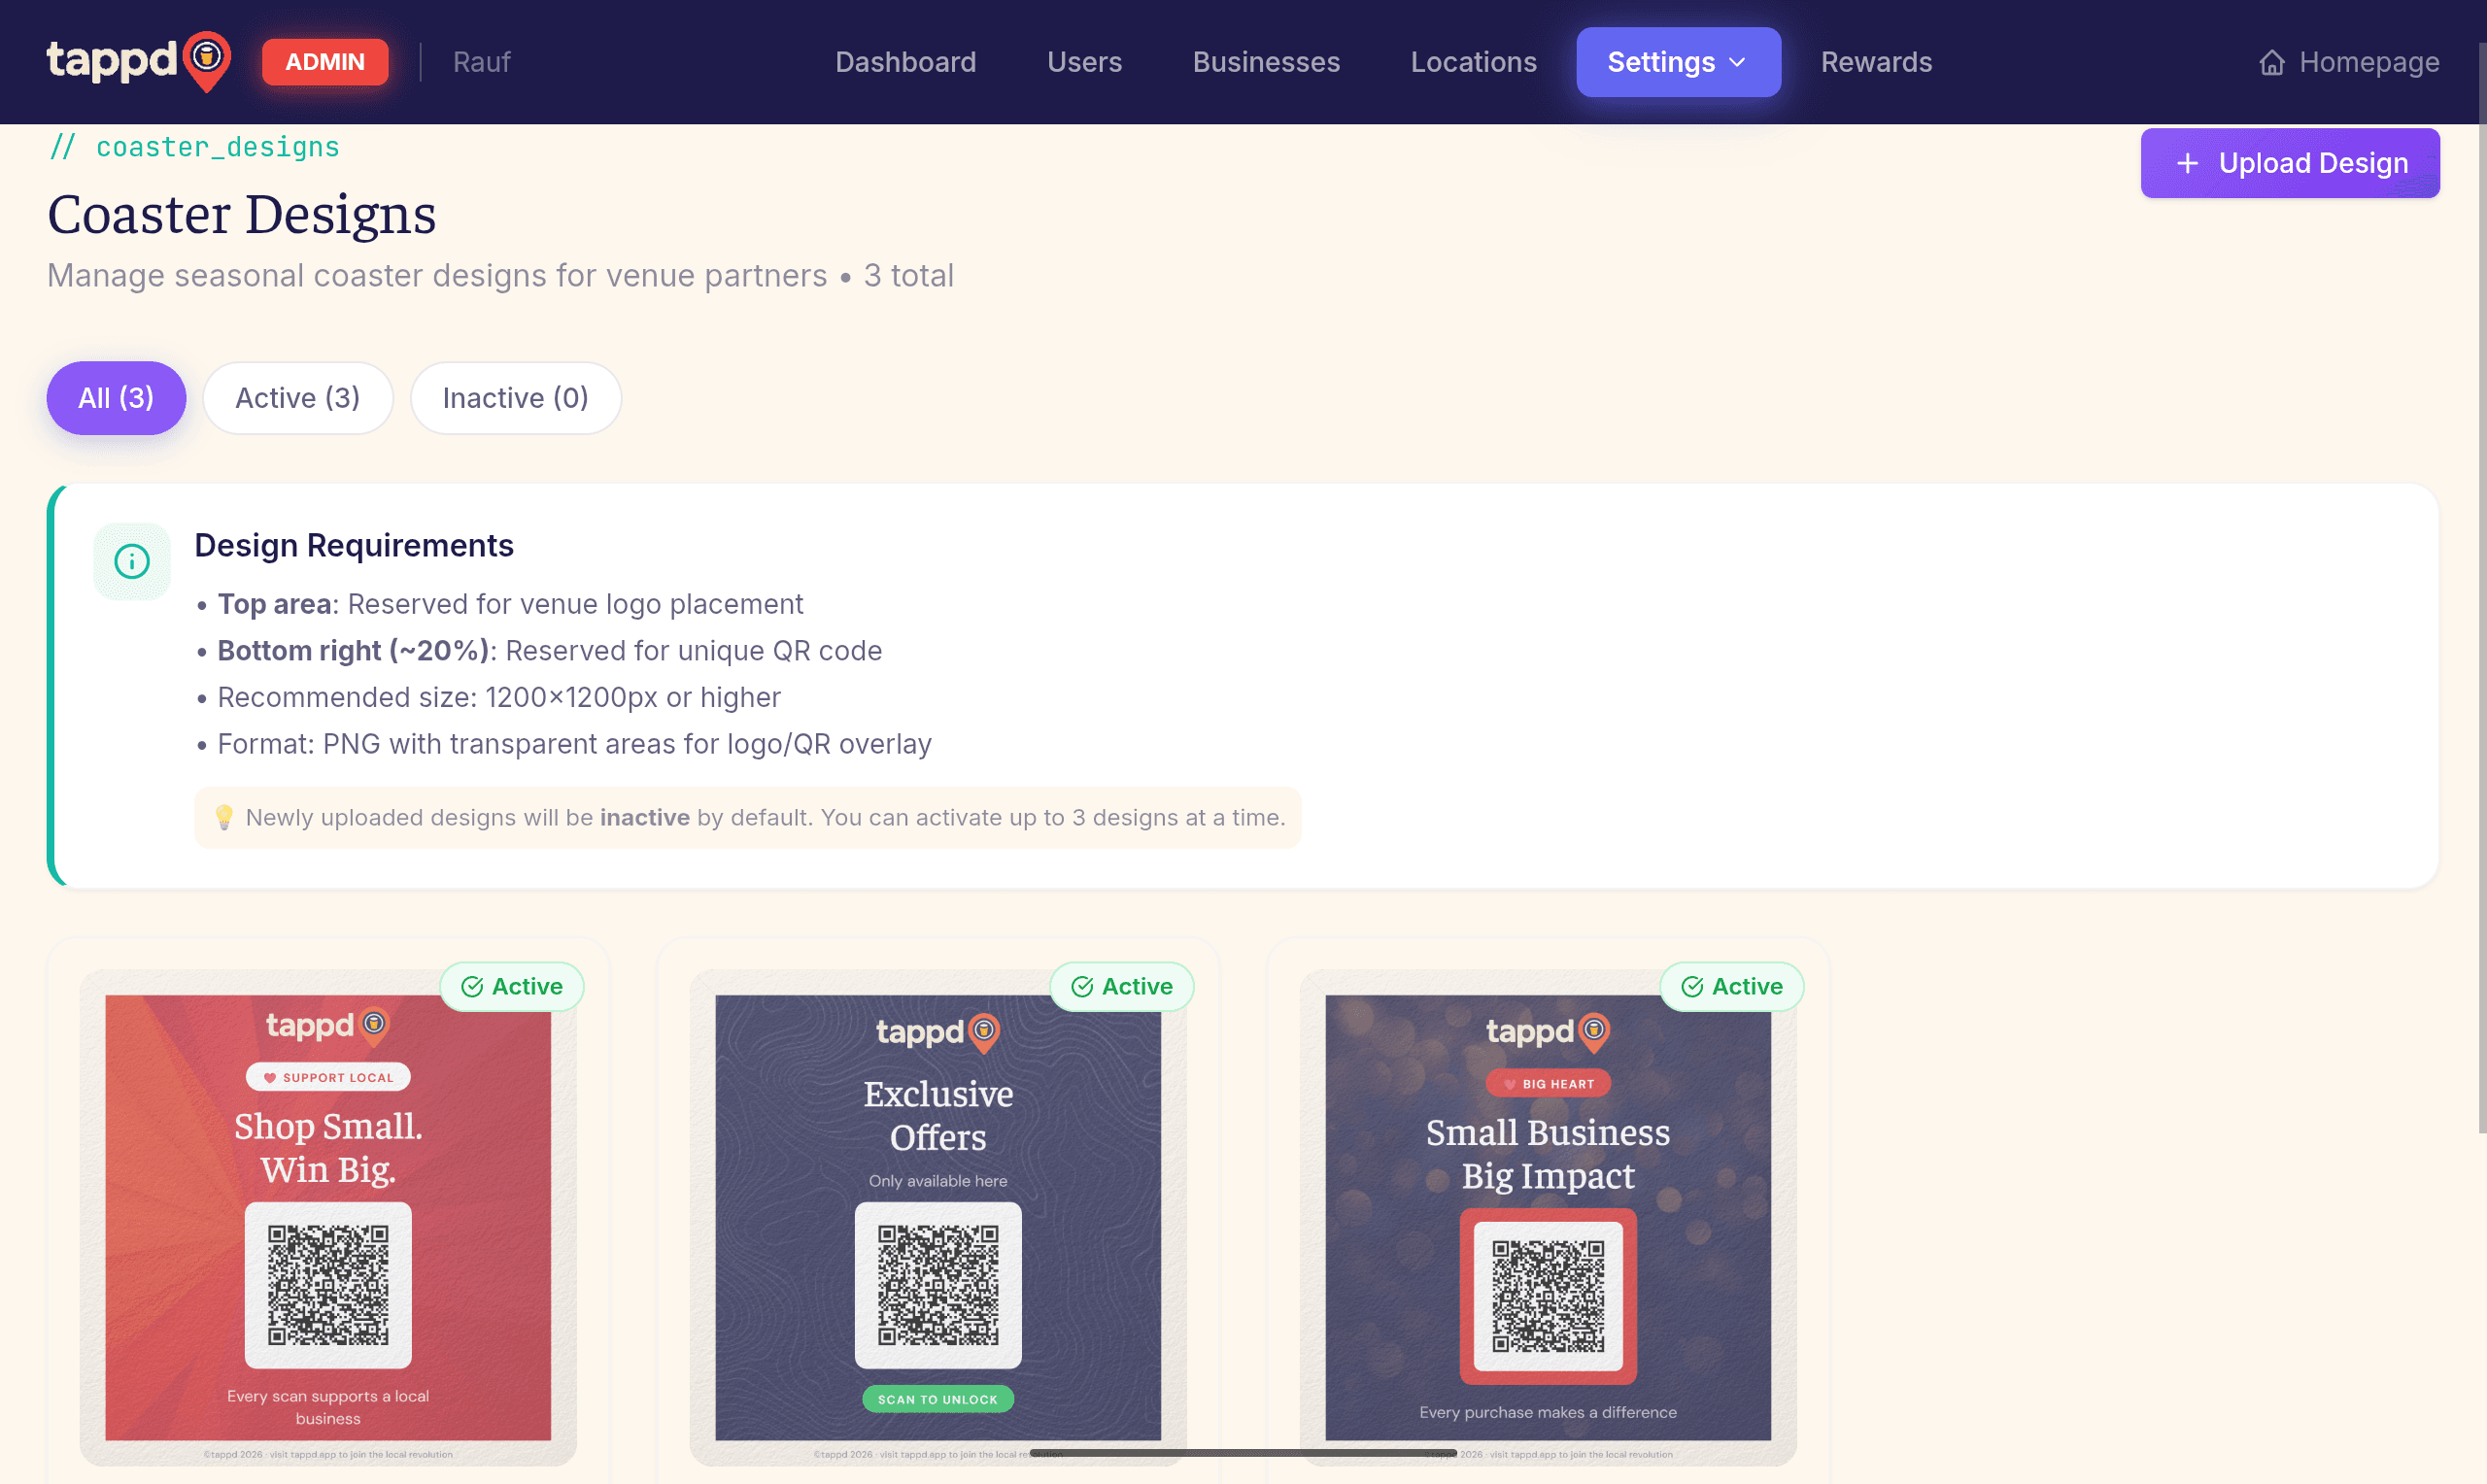
Task: Click the plus icon on Upload Design
Action: pyautogui.click(x=2187, y=163)
